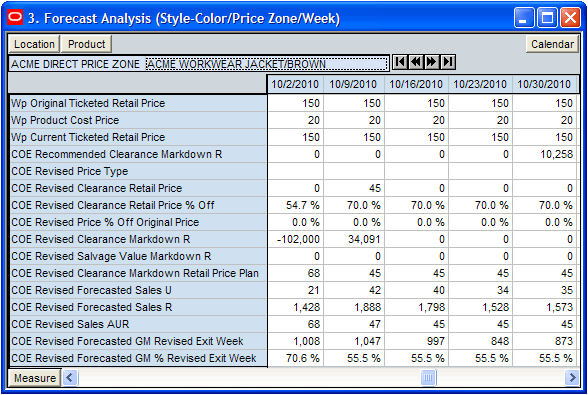The height and width of the screenshot is (395, 588).
Task: Click Forecasted Sales U cell showing 35
Action: click(544, 290)
